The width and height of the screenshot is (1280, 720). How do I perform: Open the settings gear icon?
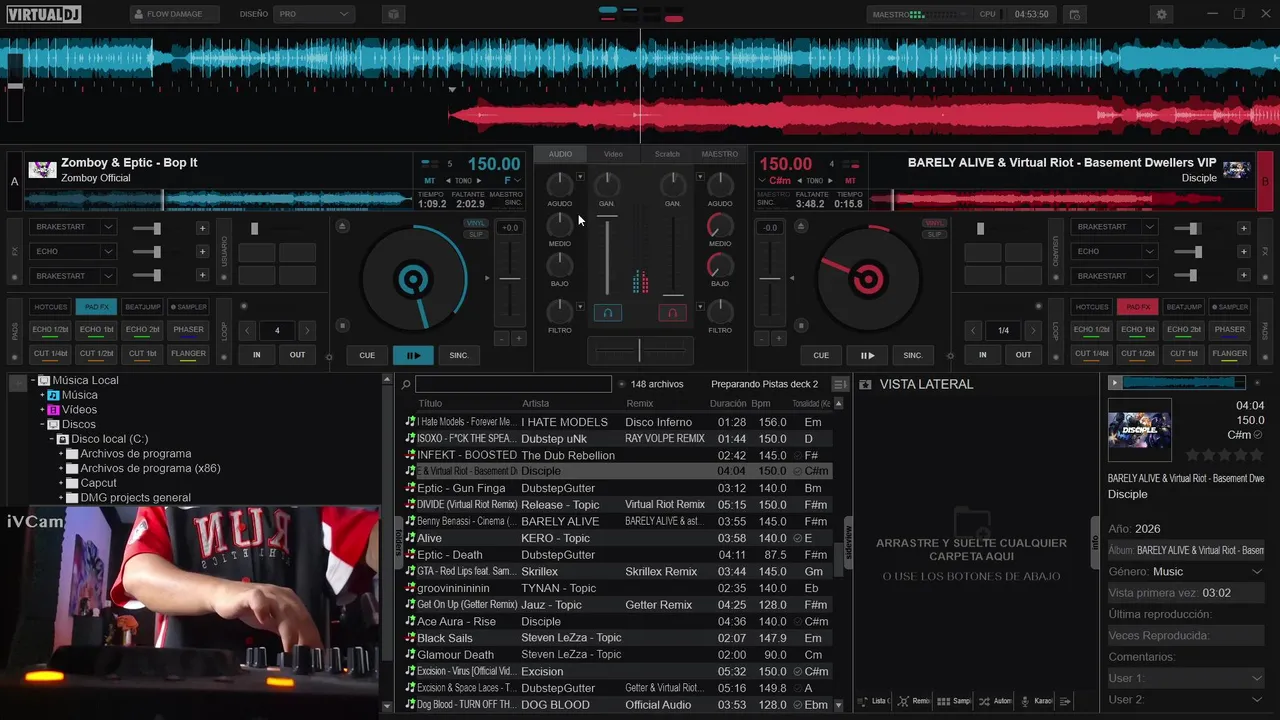click(x=1161, y=14)
